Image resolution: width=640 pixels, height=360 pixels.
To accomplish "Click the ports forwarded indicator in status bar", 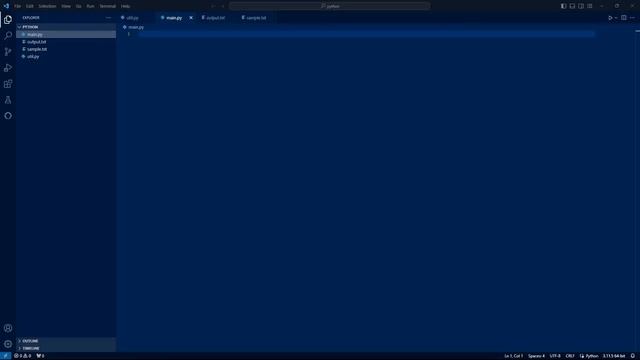I will (40, 356).
